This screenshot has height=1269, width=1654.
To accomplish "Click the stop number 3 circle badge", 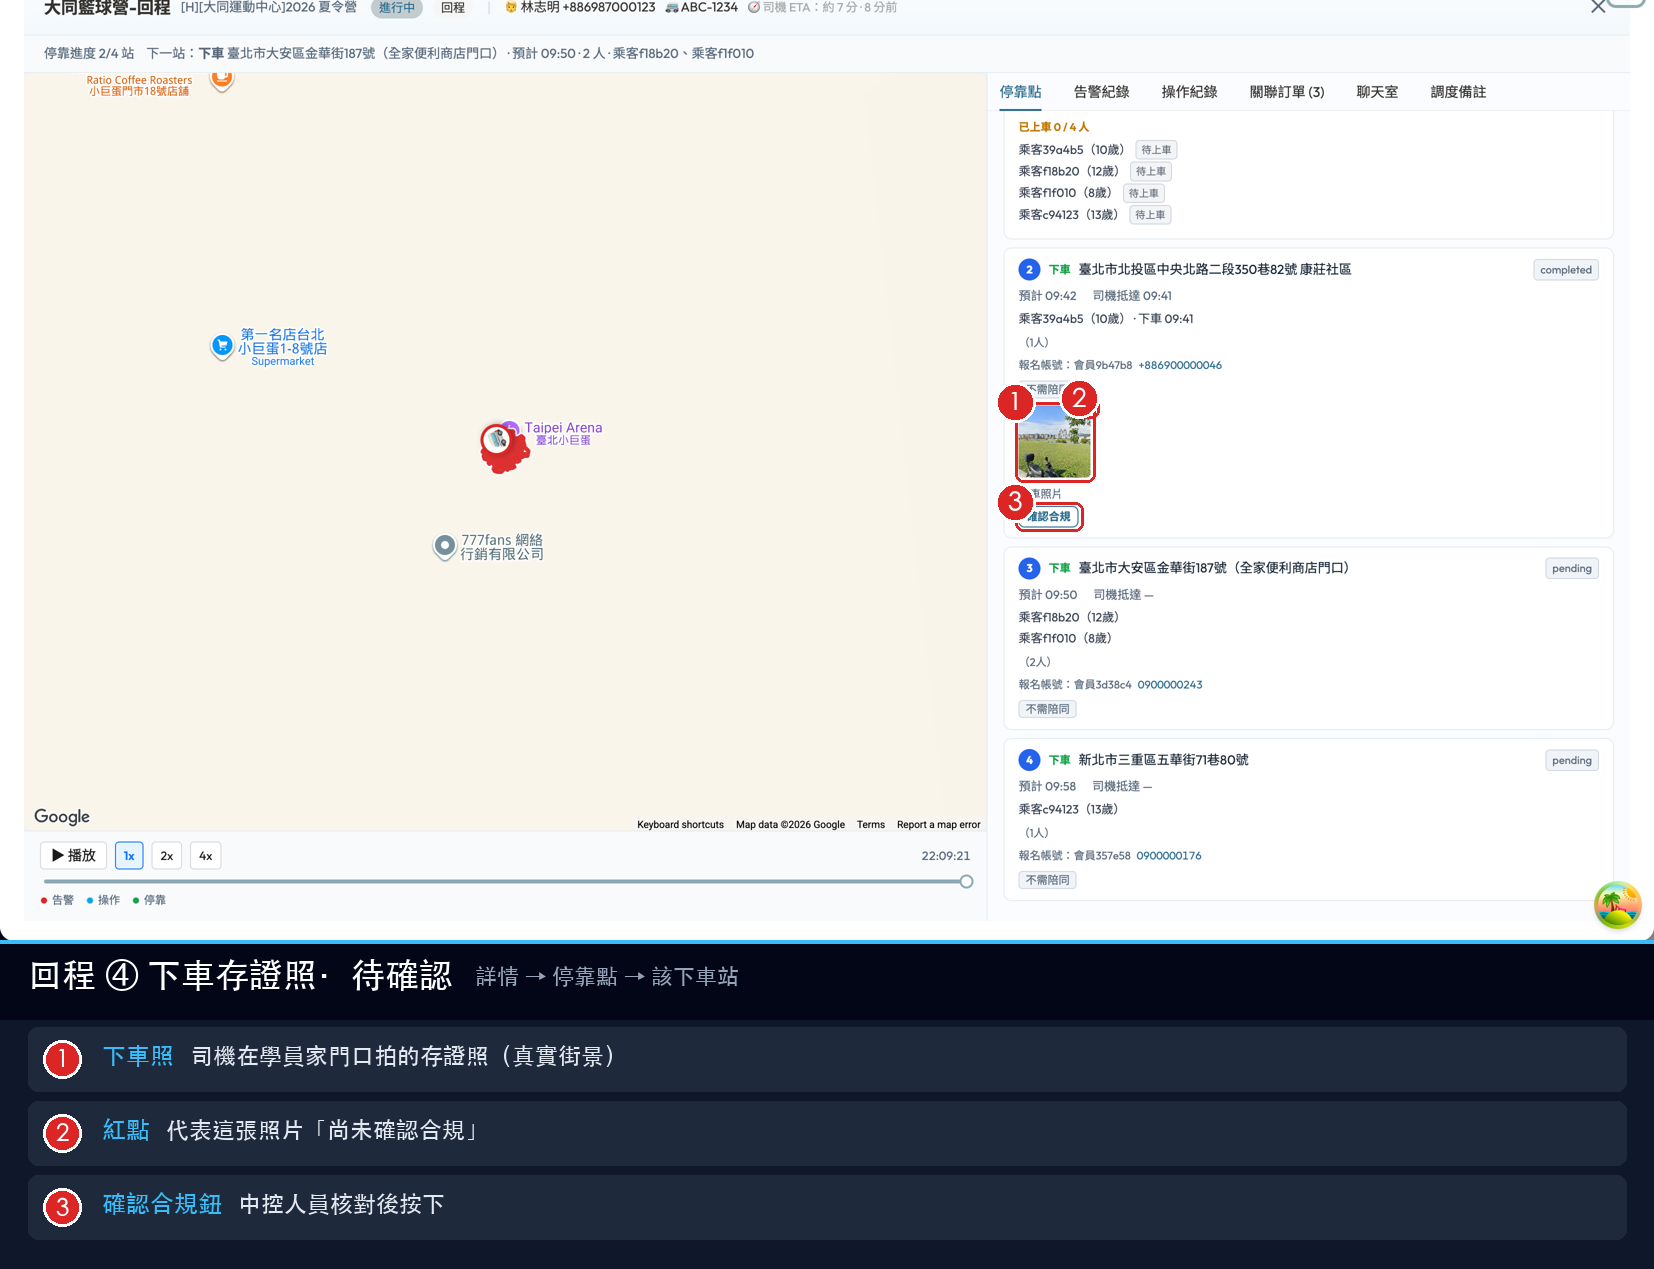I will coord(1029,568).
